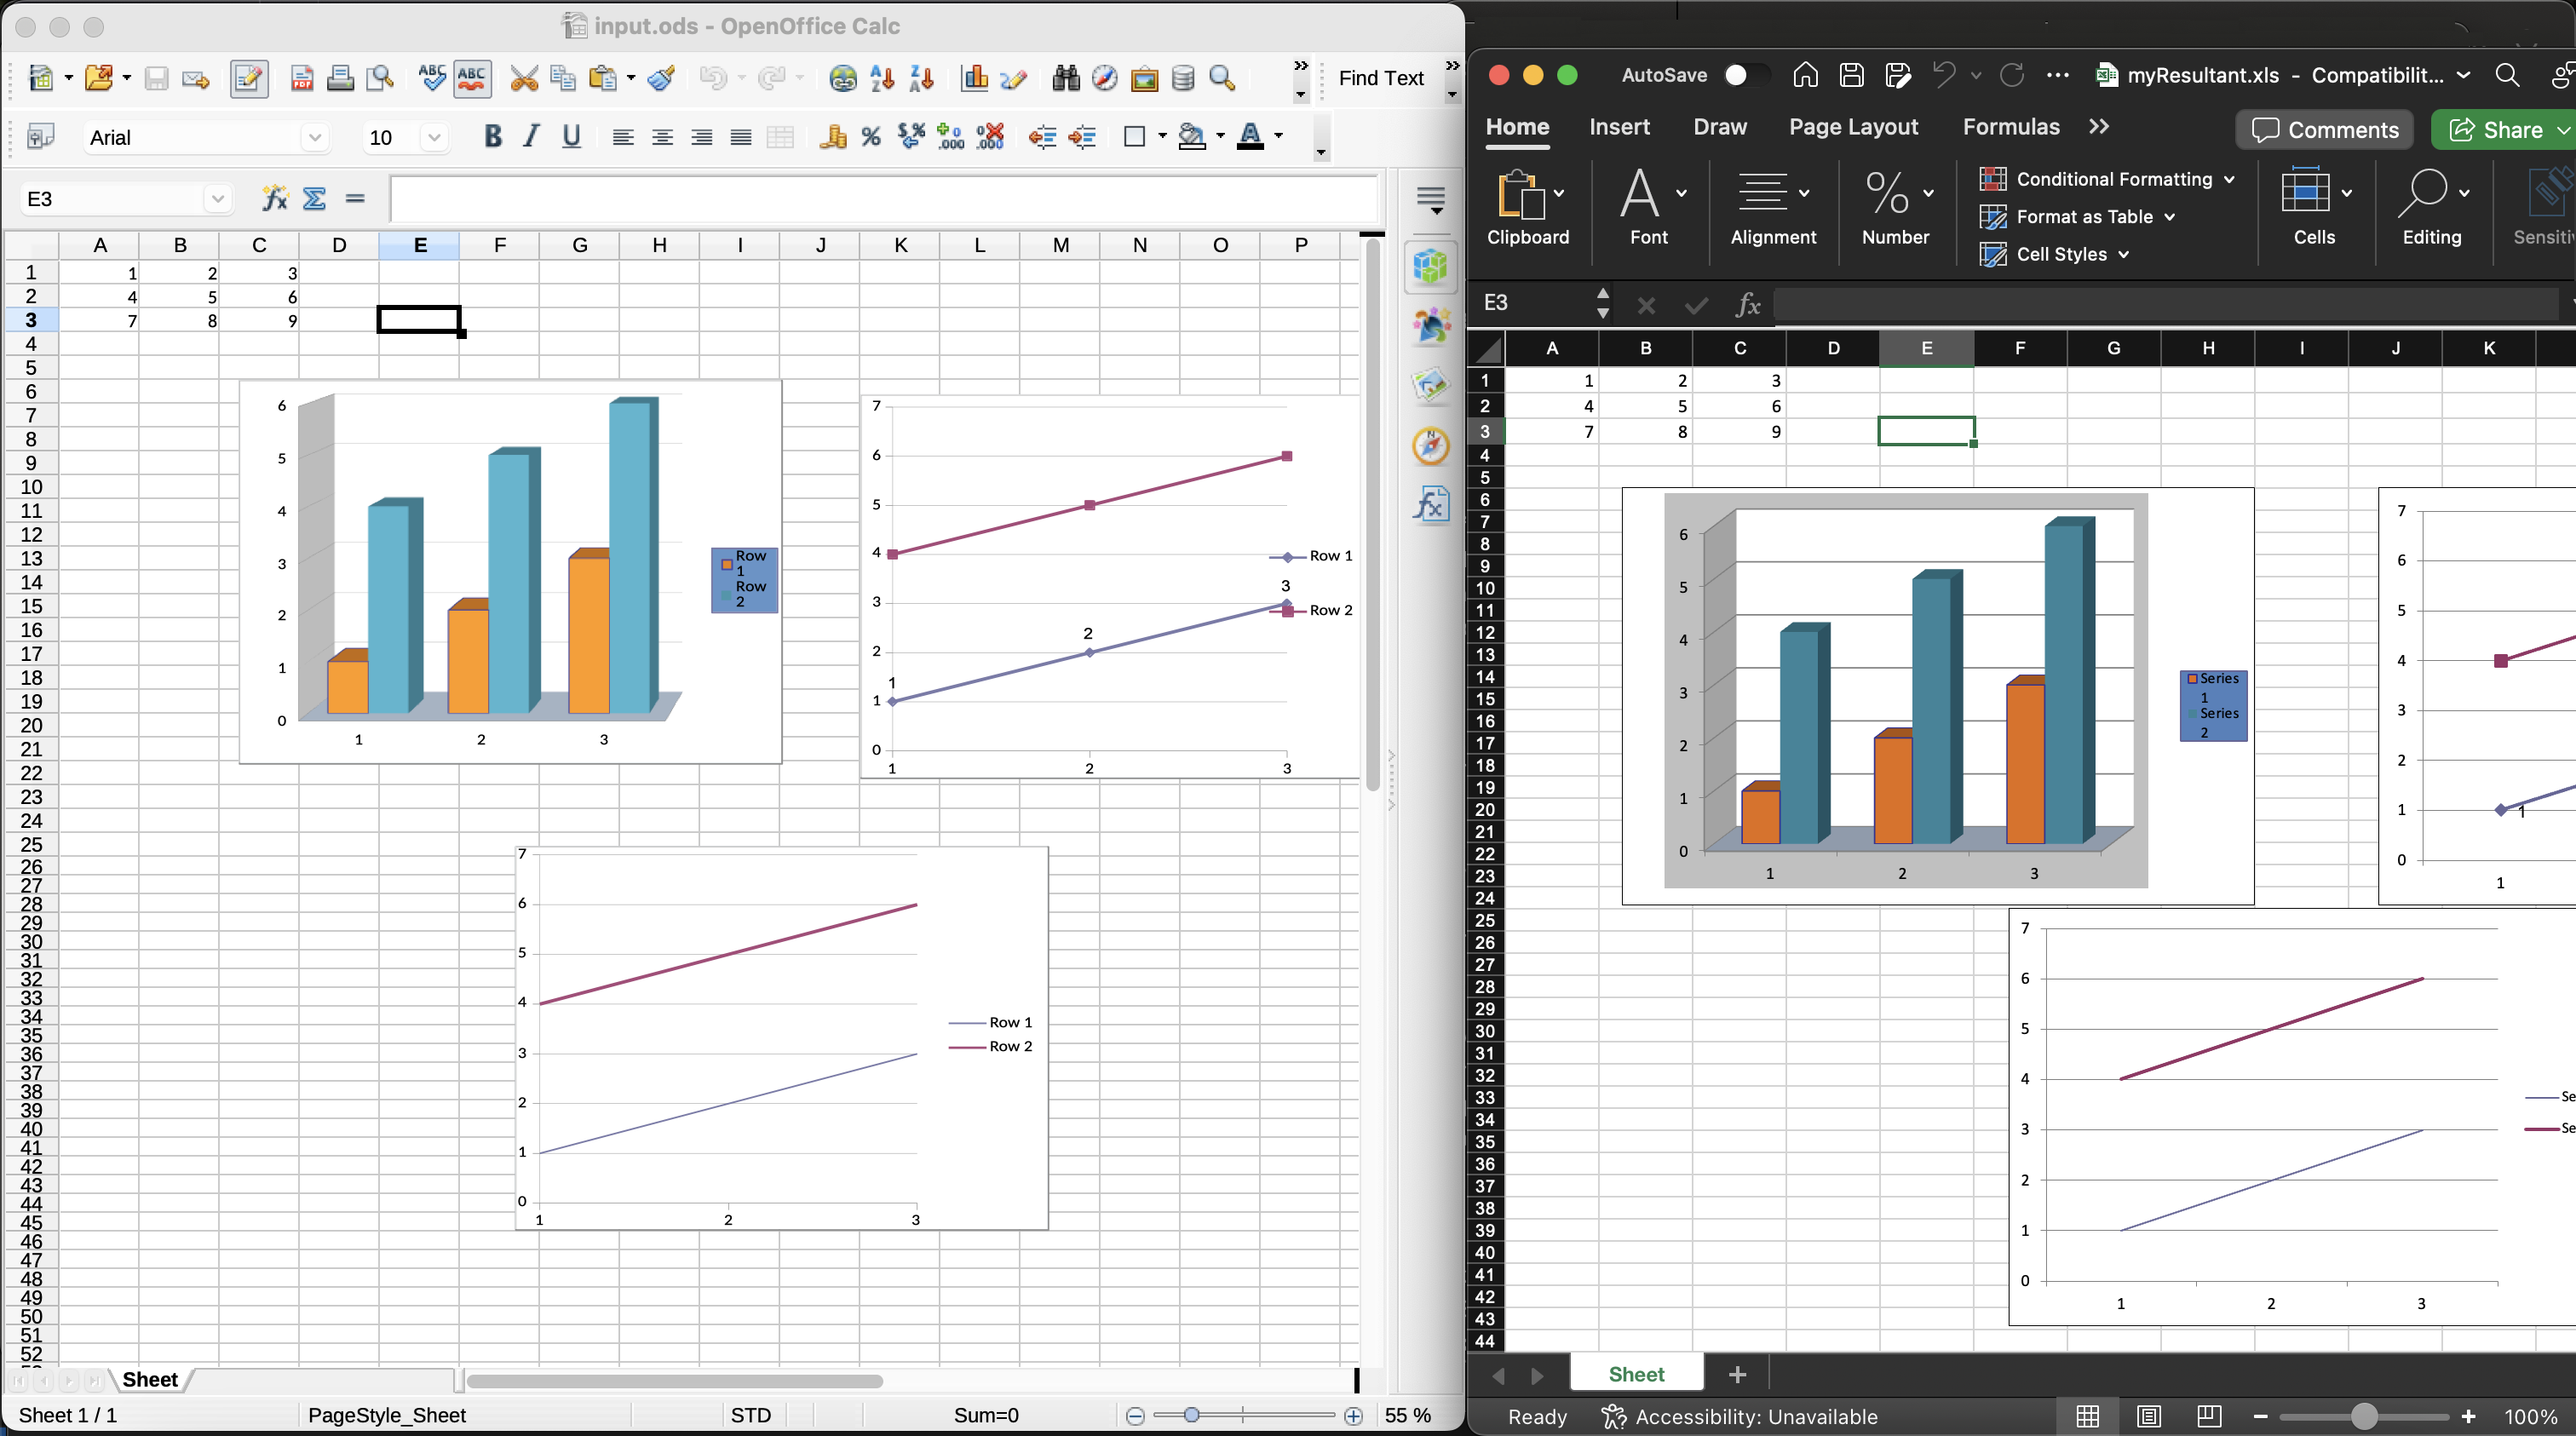The width and height of the screenshot is (2576, 1436).
Task: Click Export as PDF icon
Action: (x=301, y=78)
